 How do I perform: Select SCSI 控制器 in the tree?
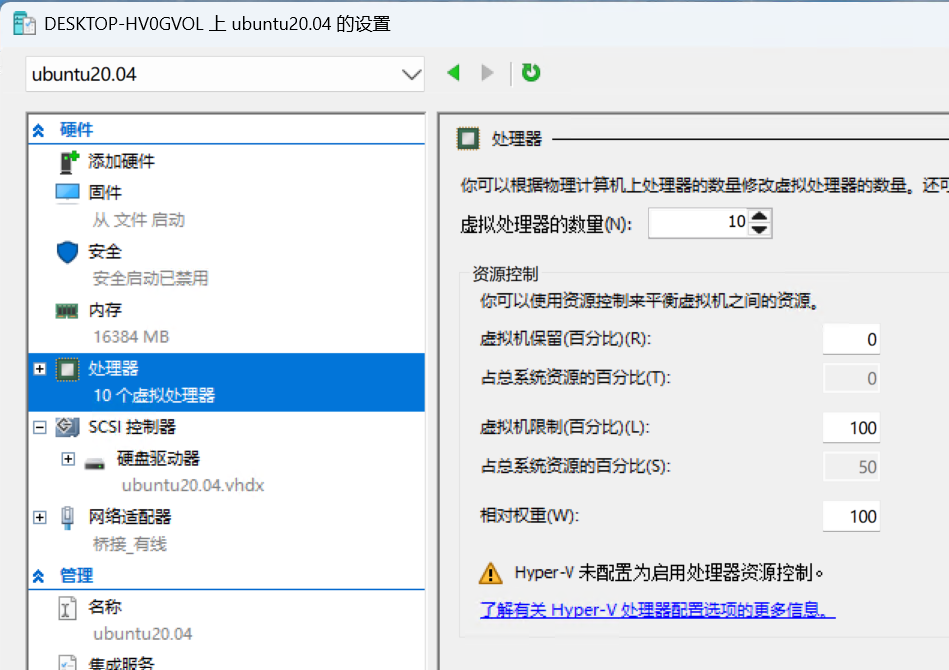(132, 427)
